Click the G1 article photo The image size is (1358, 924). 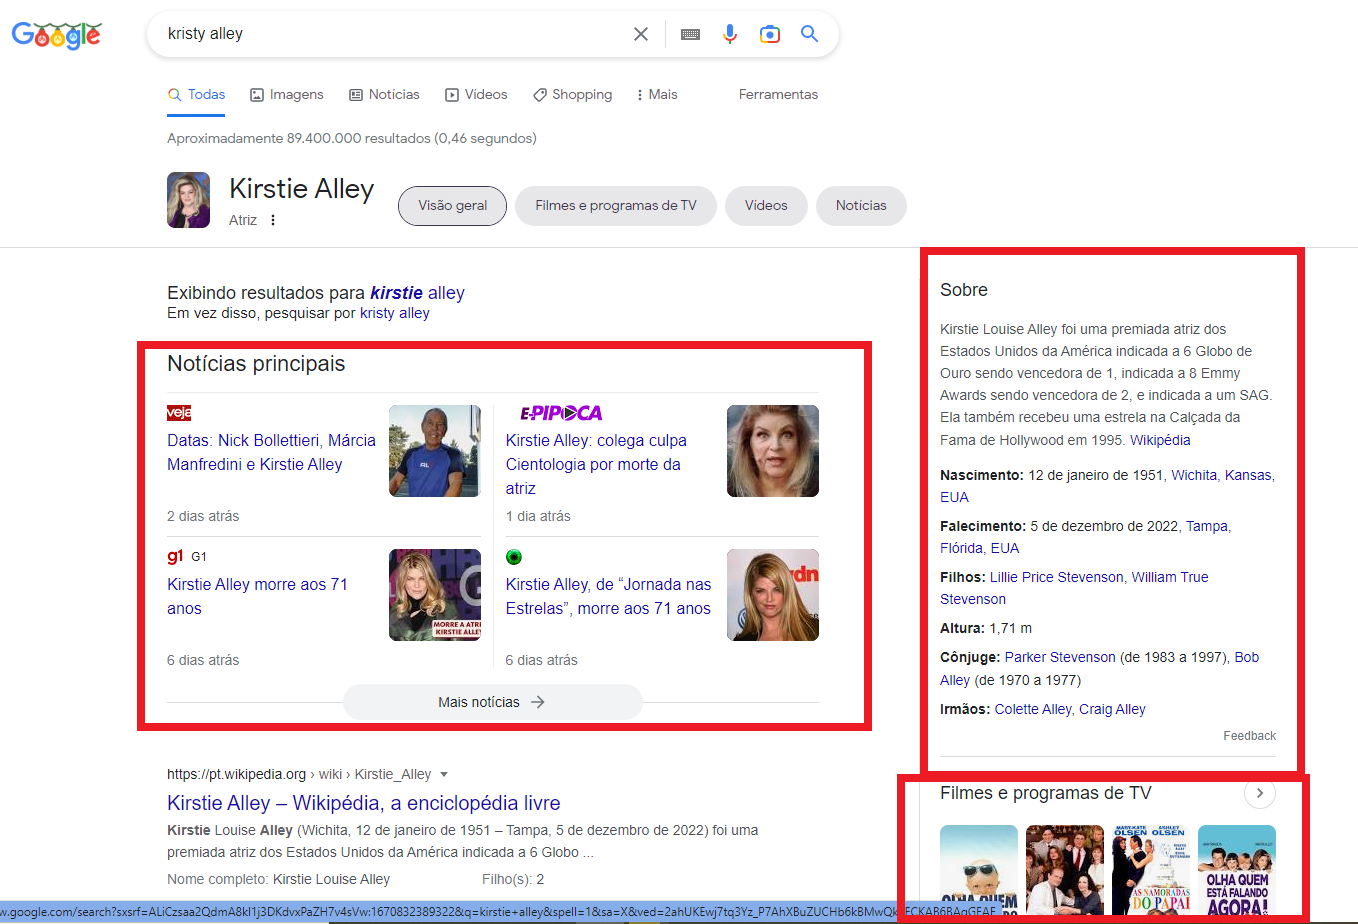coord(435,595)
